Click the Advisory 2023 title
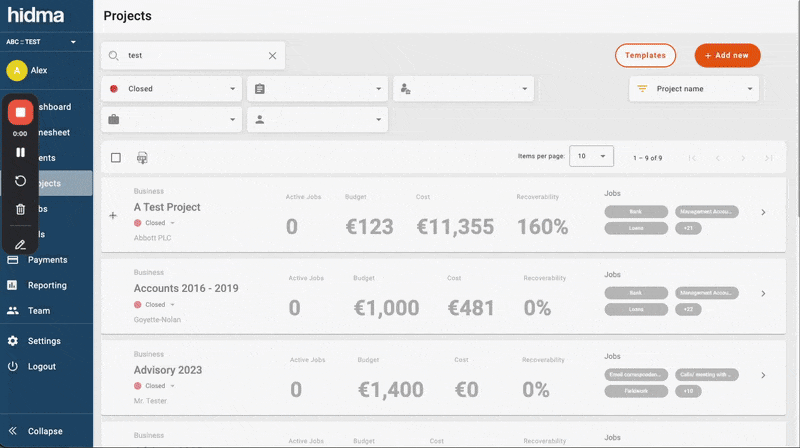Screen dimensions: 800x448 tap(167, 370)
